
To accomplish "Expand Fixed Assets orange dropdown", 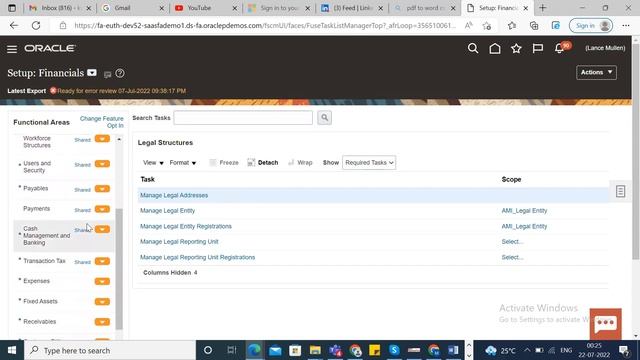I will click(102, 302).
